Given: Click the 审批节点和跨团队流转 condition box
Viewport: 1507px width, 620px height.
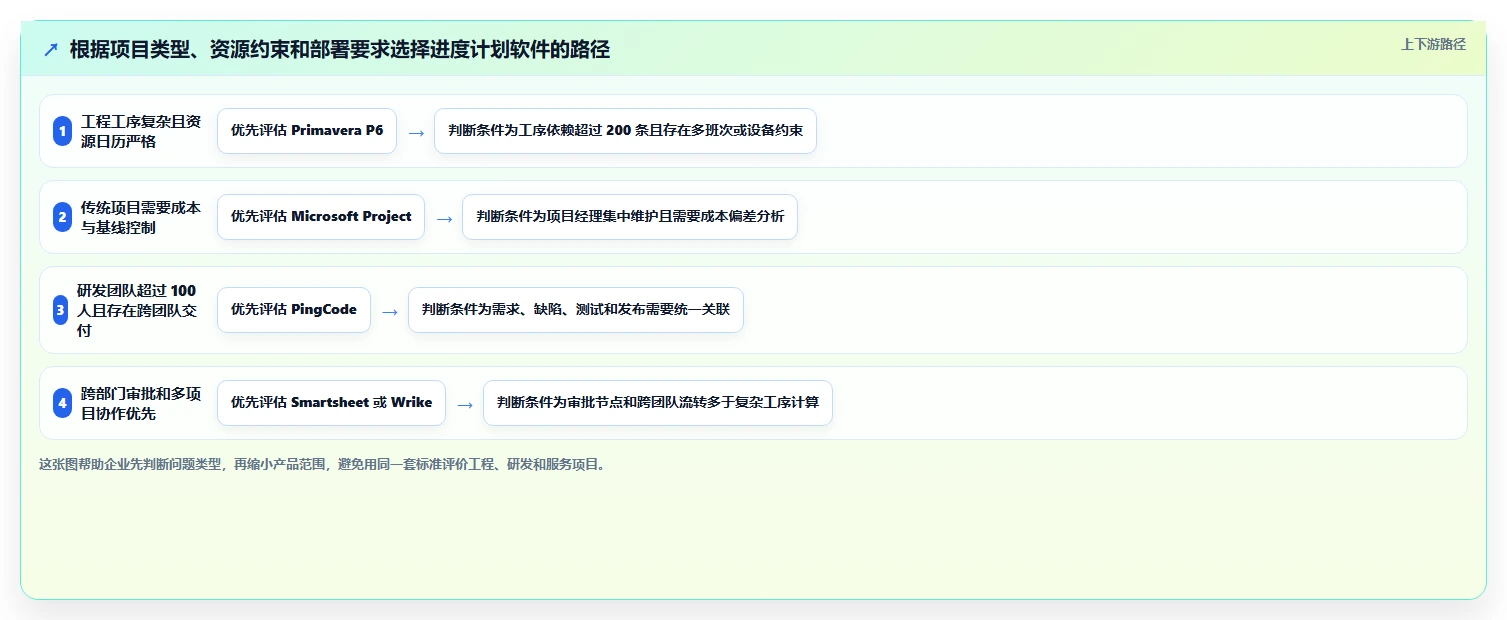Looking at the screenshot, I should [x=658, y=403].
